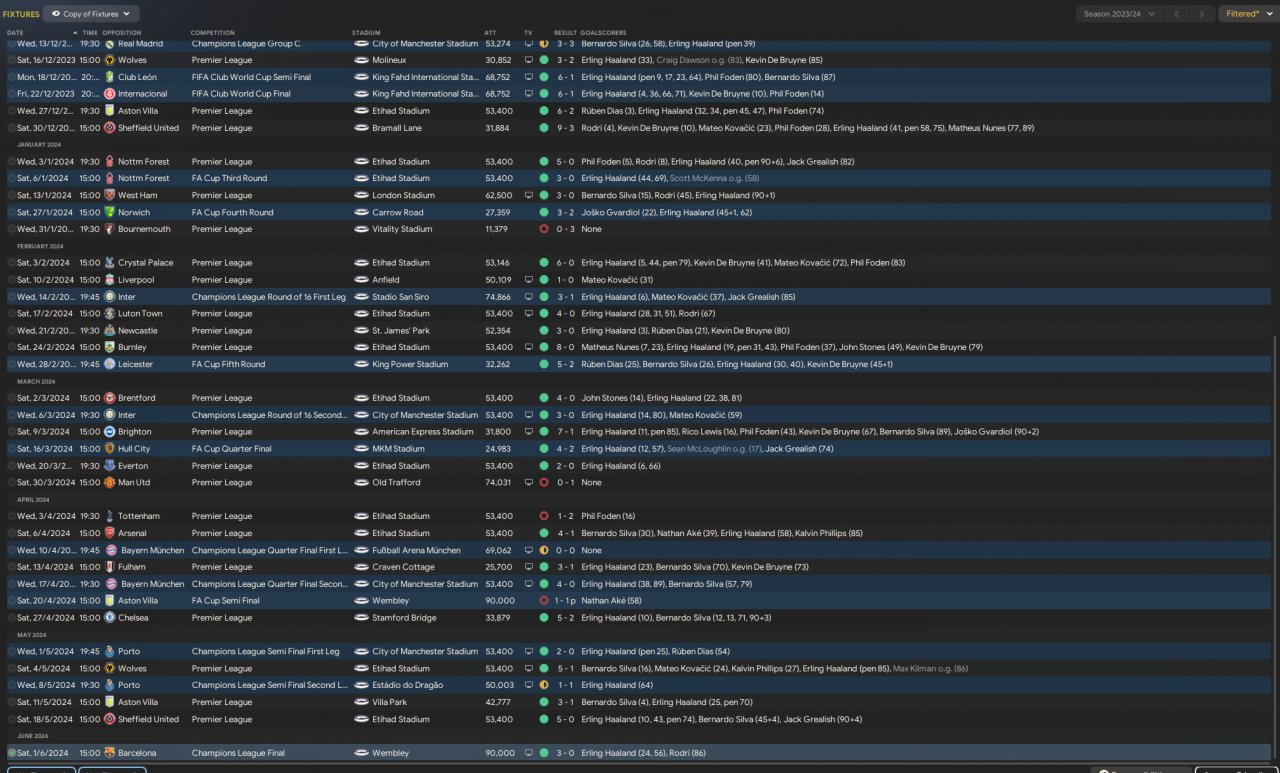Click the stadium icon beside Carrow Road

(x=361, y=212)
